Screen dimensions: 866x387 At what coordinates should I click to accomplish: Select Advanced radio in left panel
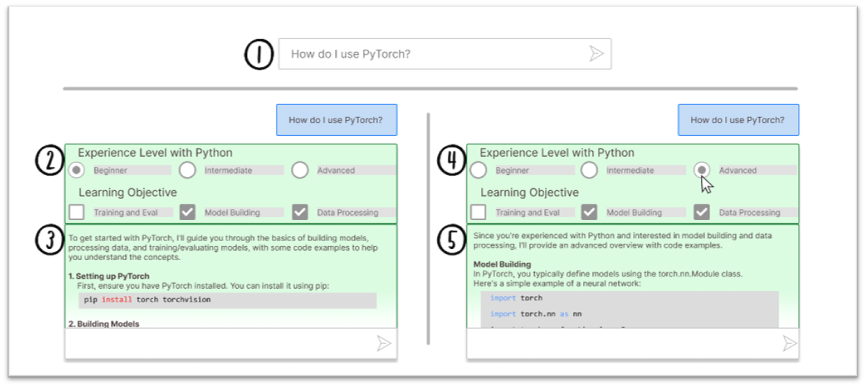pyautogui.click(x=300, y=170)
